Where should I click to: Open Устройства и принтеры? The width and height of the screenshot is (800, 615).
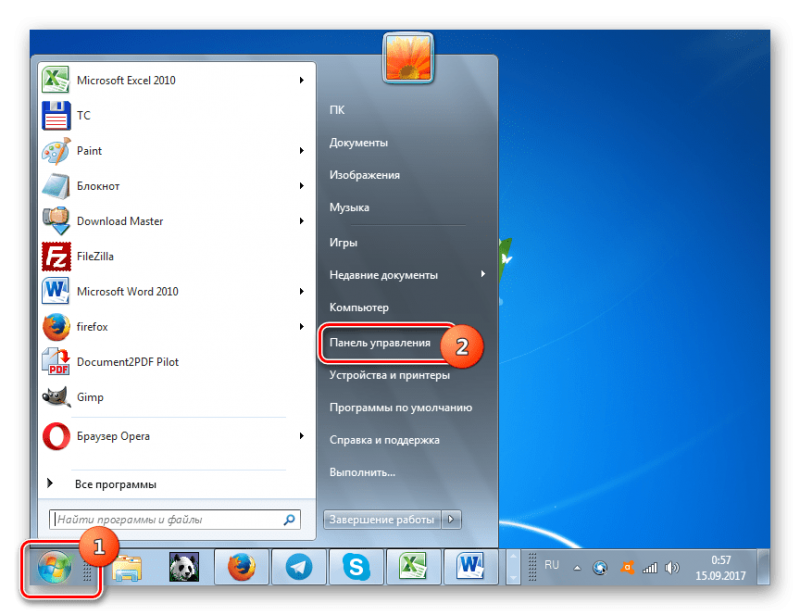pos(389,375)
